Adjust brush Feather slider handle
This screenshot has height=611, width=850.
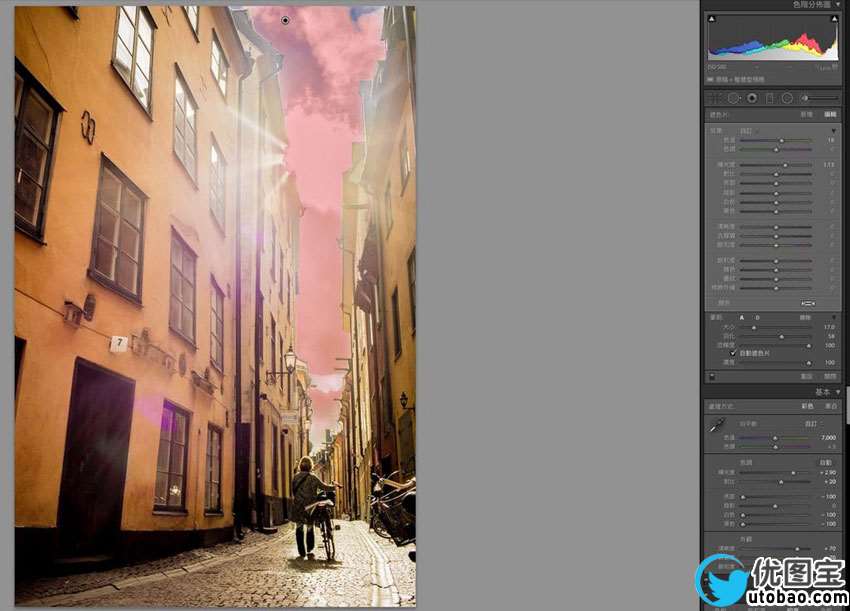(781, 337)
